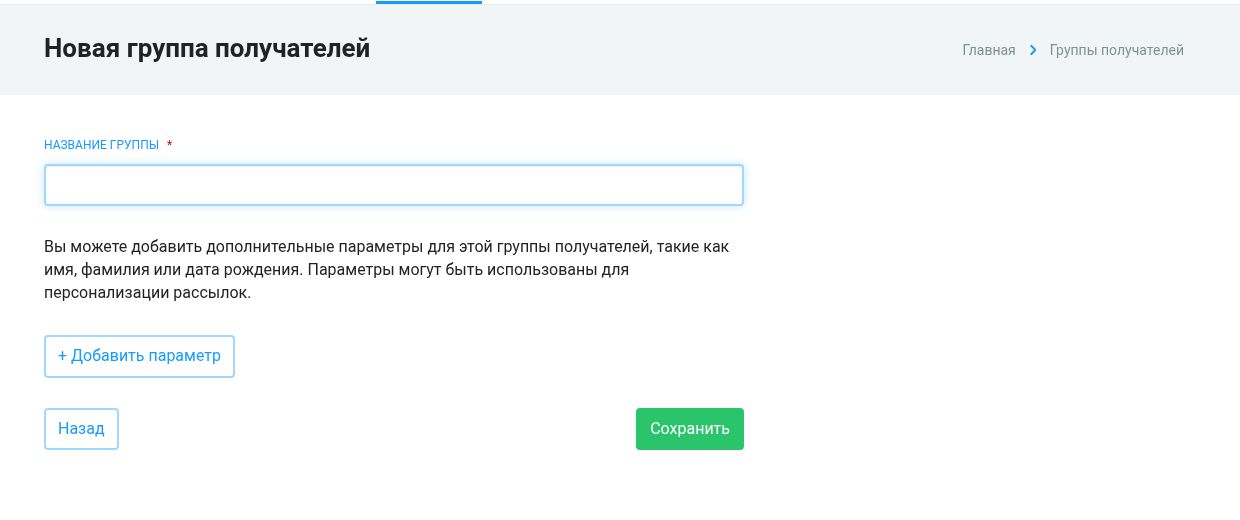Click the 'НАЗВАНИЕ ГРУППЫ' field label

[x=101, y=145]
